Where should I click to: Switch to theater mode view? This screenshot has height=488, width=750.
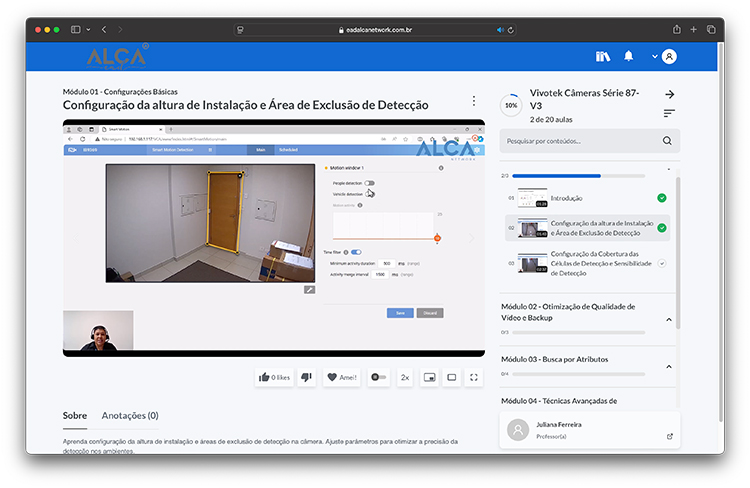pyautogui.click(x=452, y=377)
